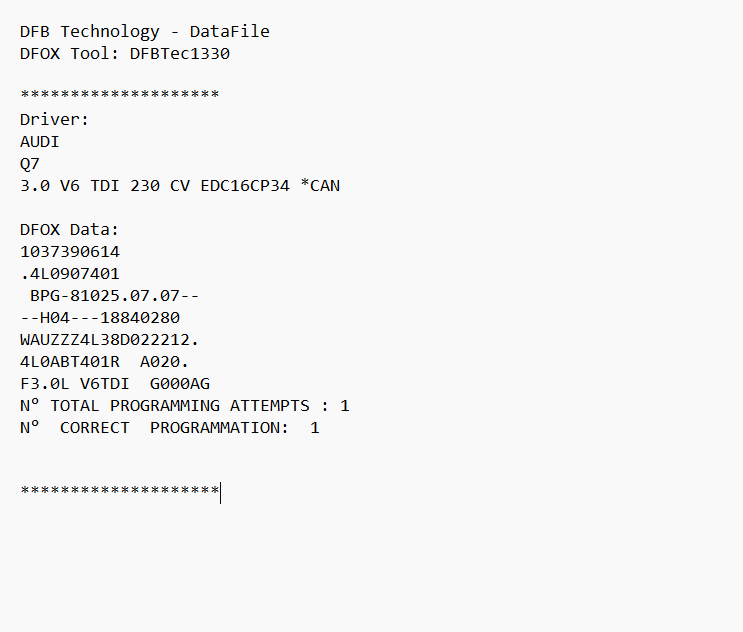Click the "DFOX Data:" label line
This screenshot has height=632, width=743.
69,230
